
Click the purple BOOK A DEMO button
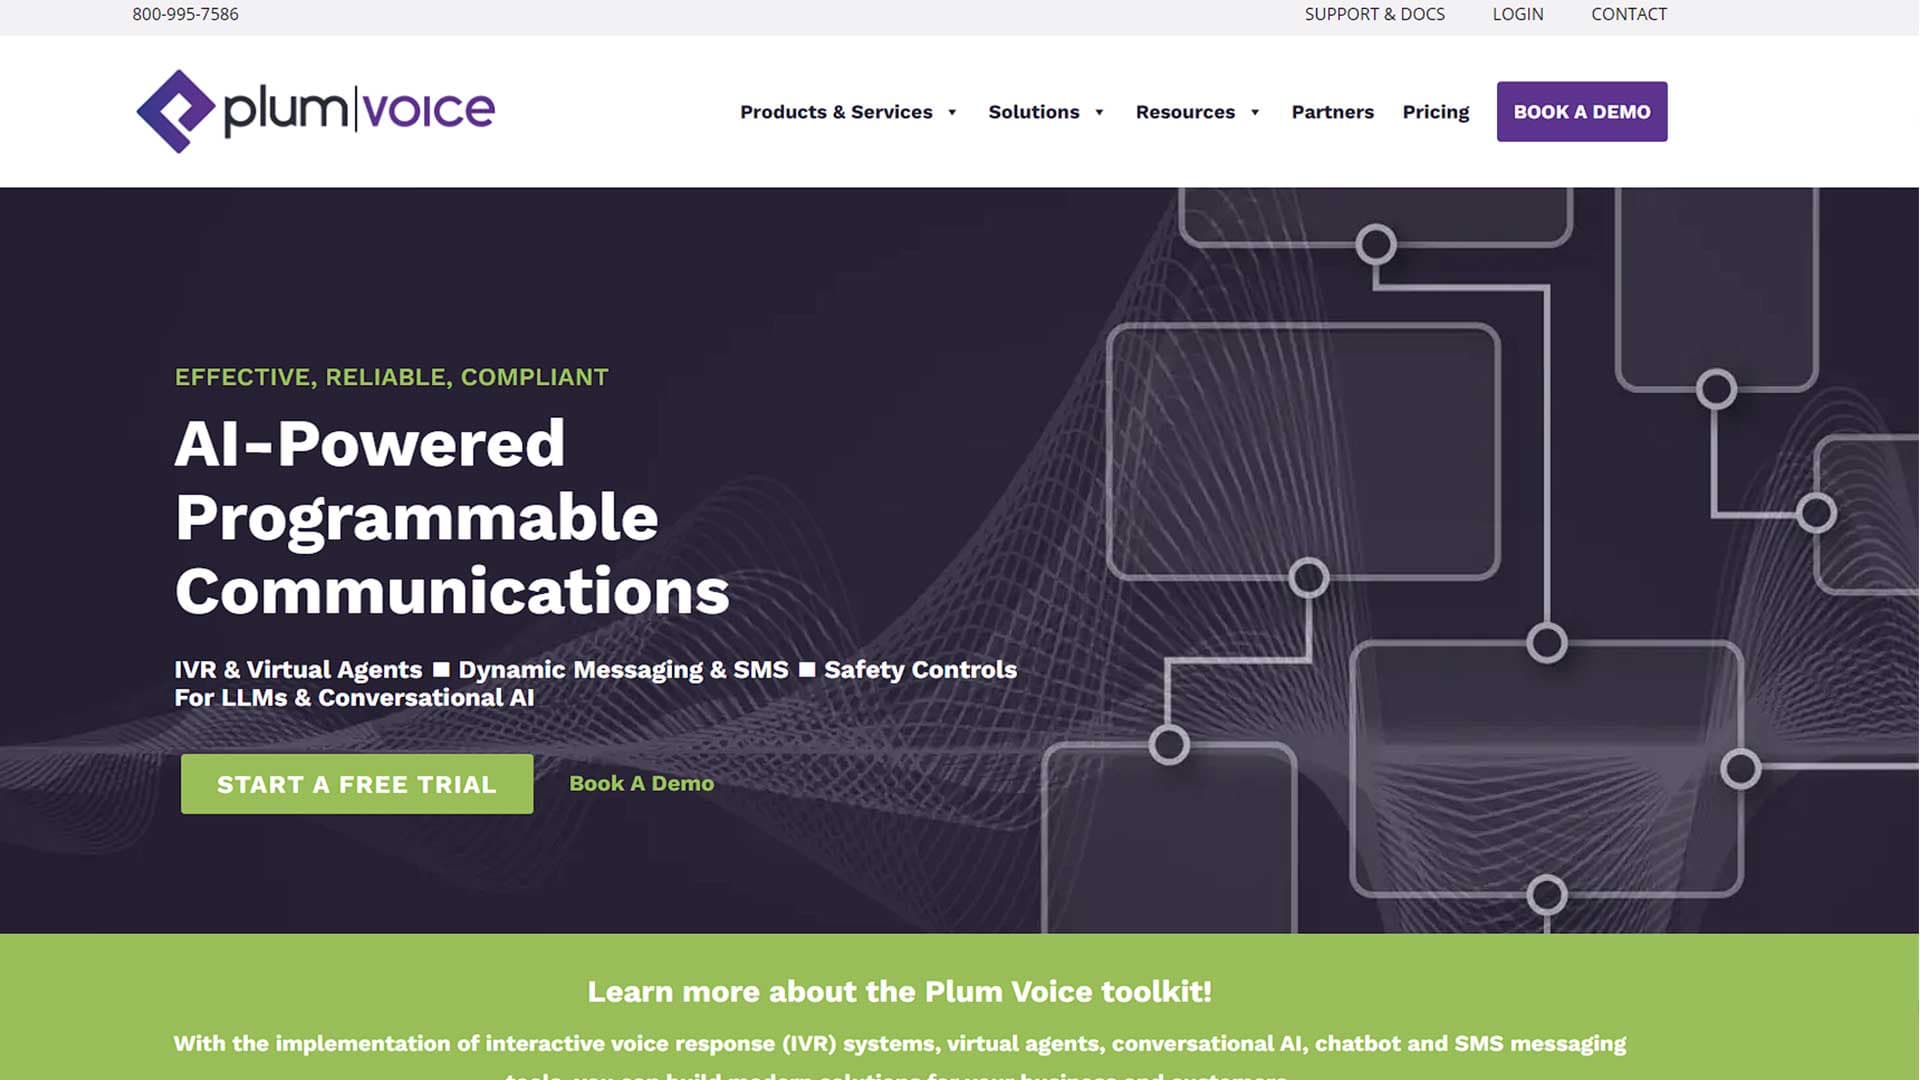coord(1582,112)
